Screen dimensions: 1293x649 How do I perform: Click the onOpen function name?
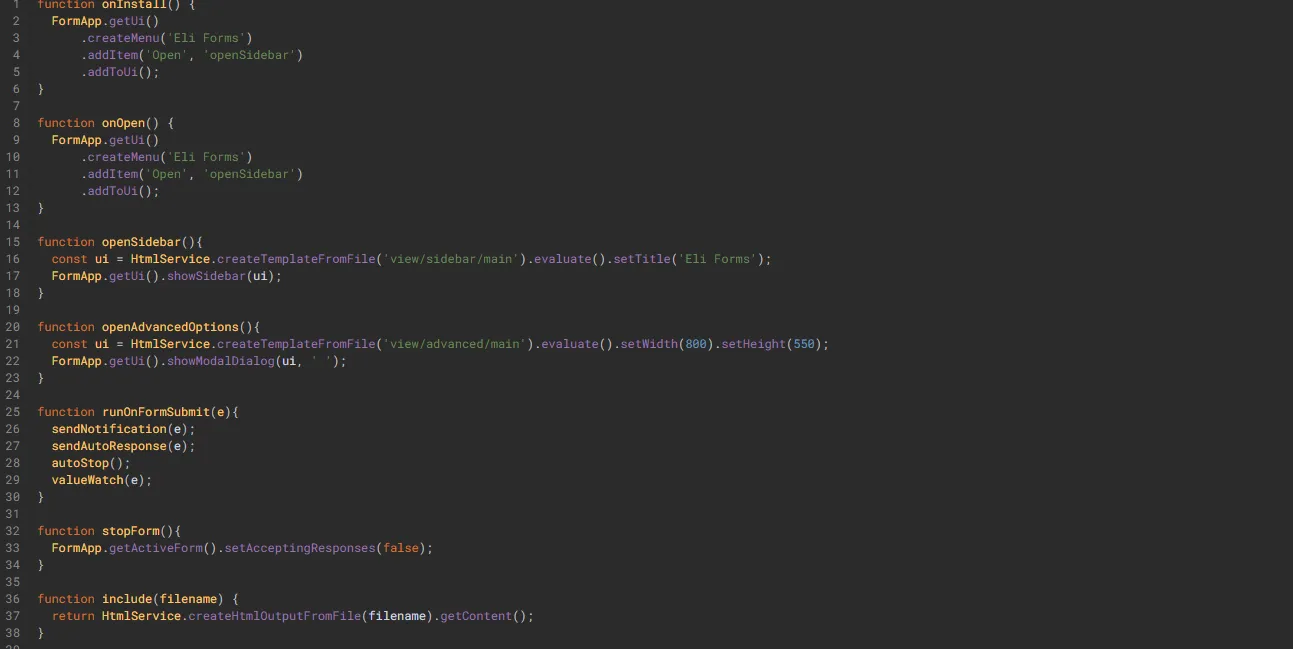(x=124, y=122)
